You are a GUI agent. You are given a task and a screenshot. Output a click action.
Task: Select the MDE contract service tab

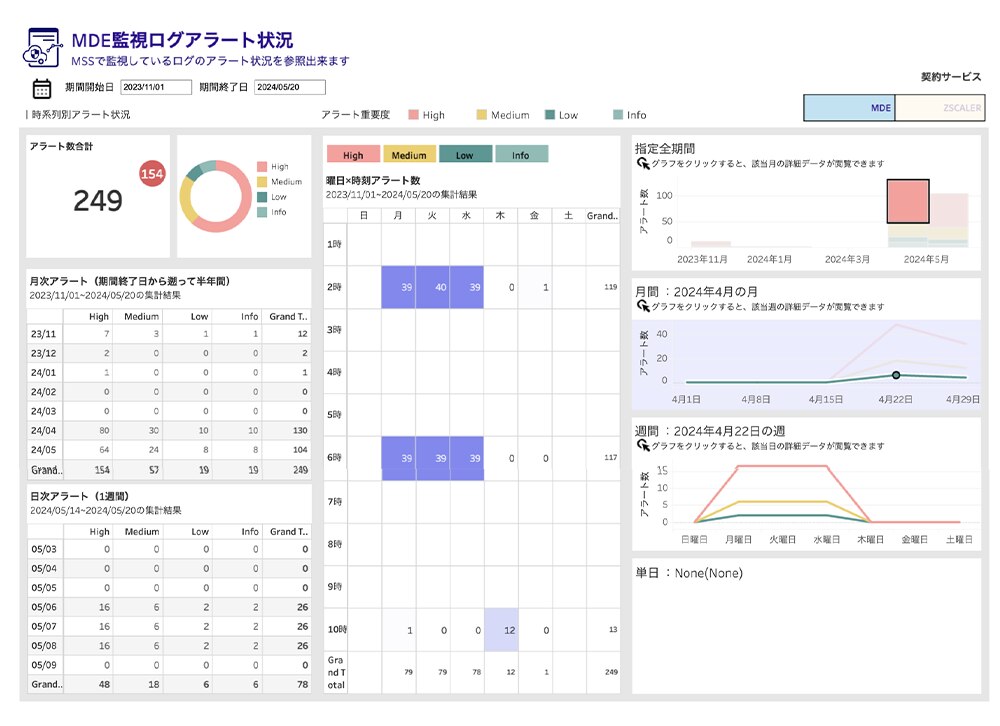(x=849, y=108)
